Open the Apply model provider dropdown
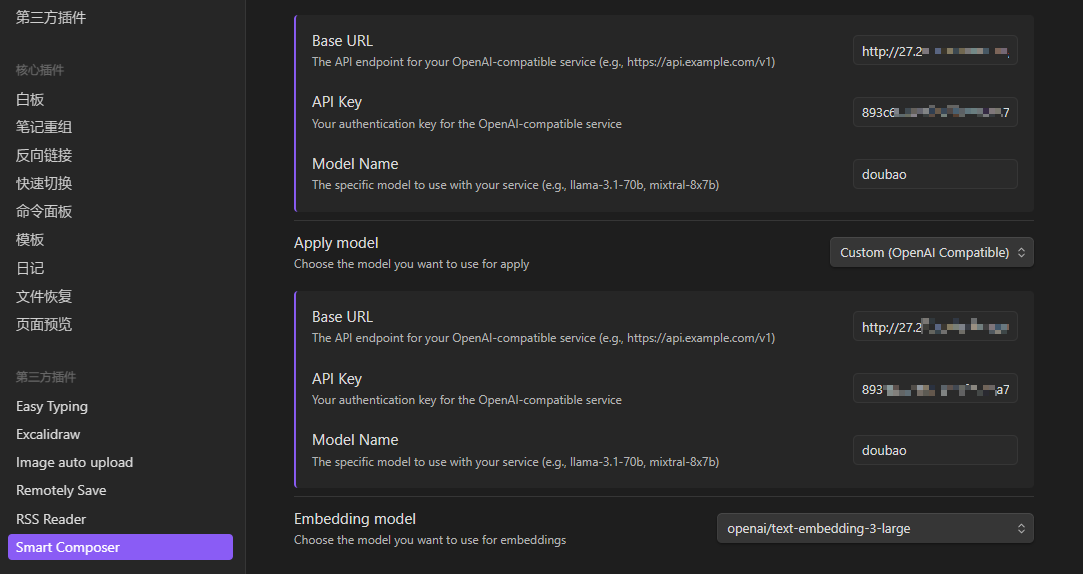Image resolution: width=1083 pixels, height=574 pixels. [x=931, y=253]
